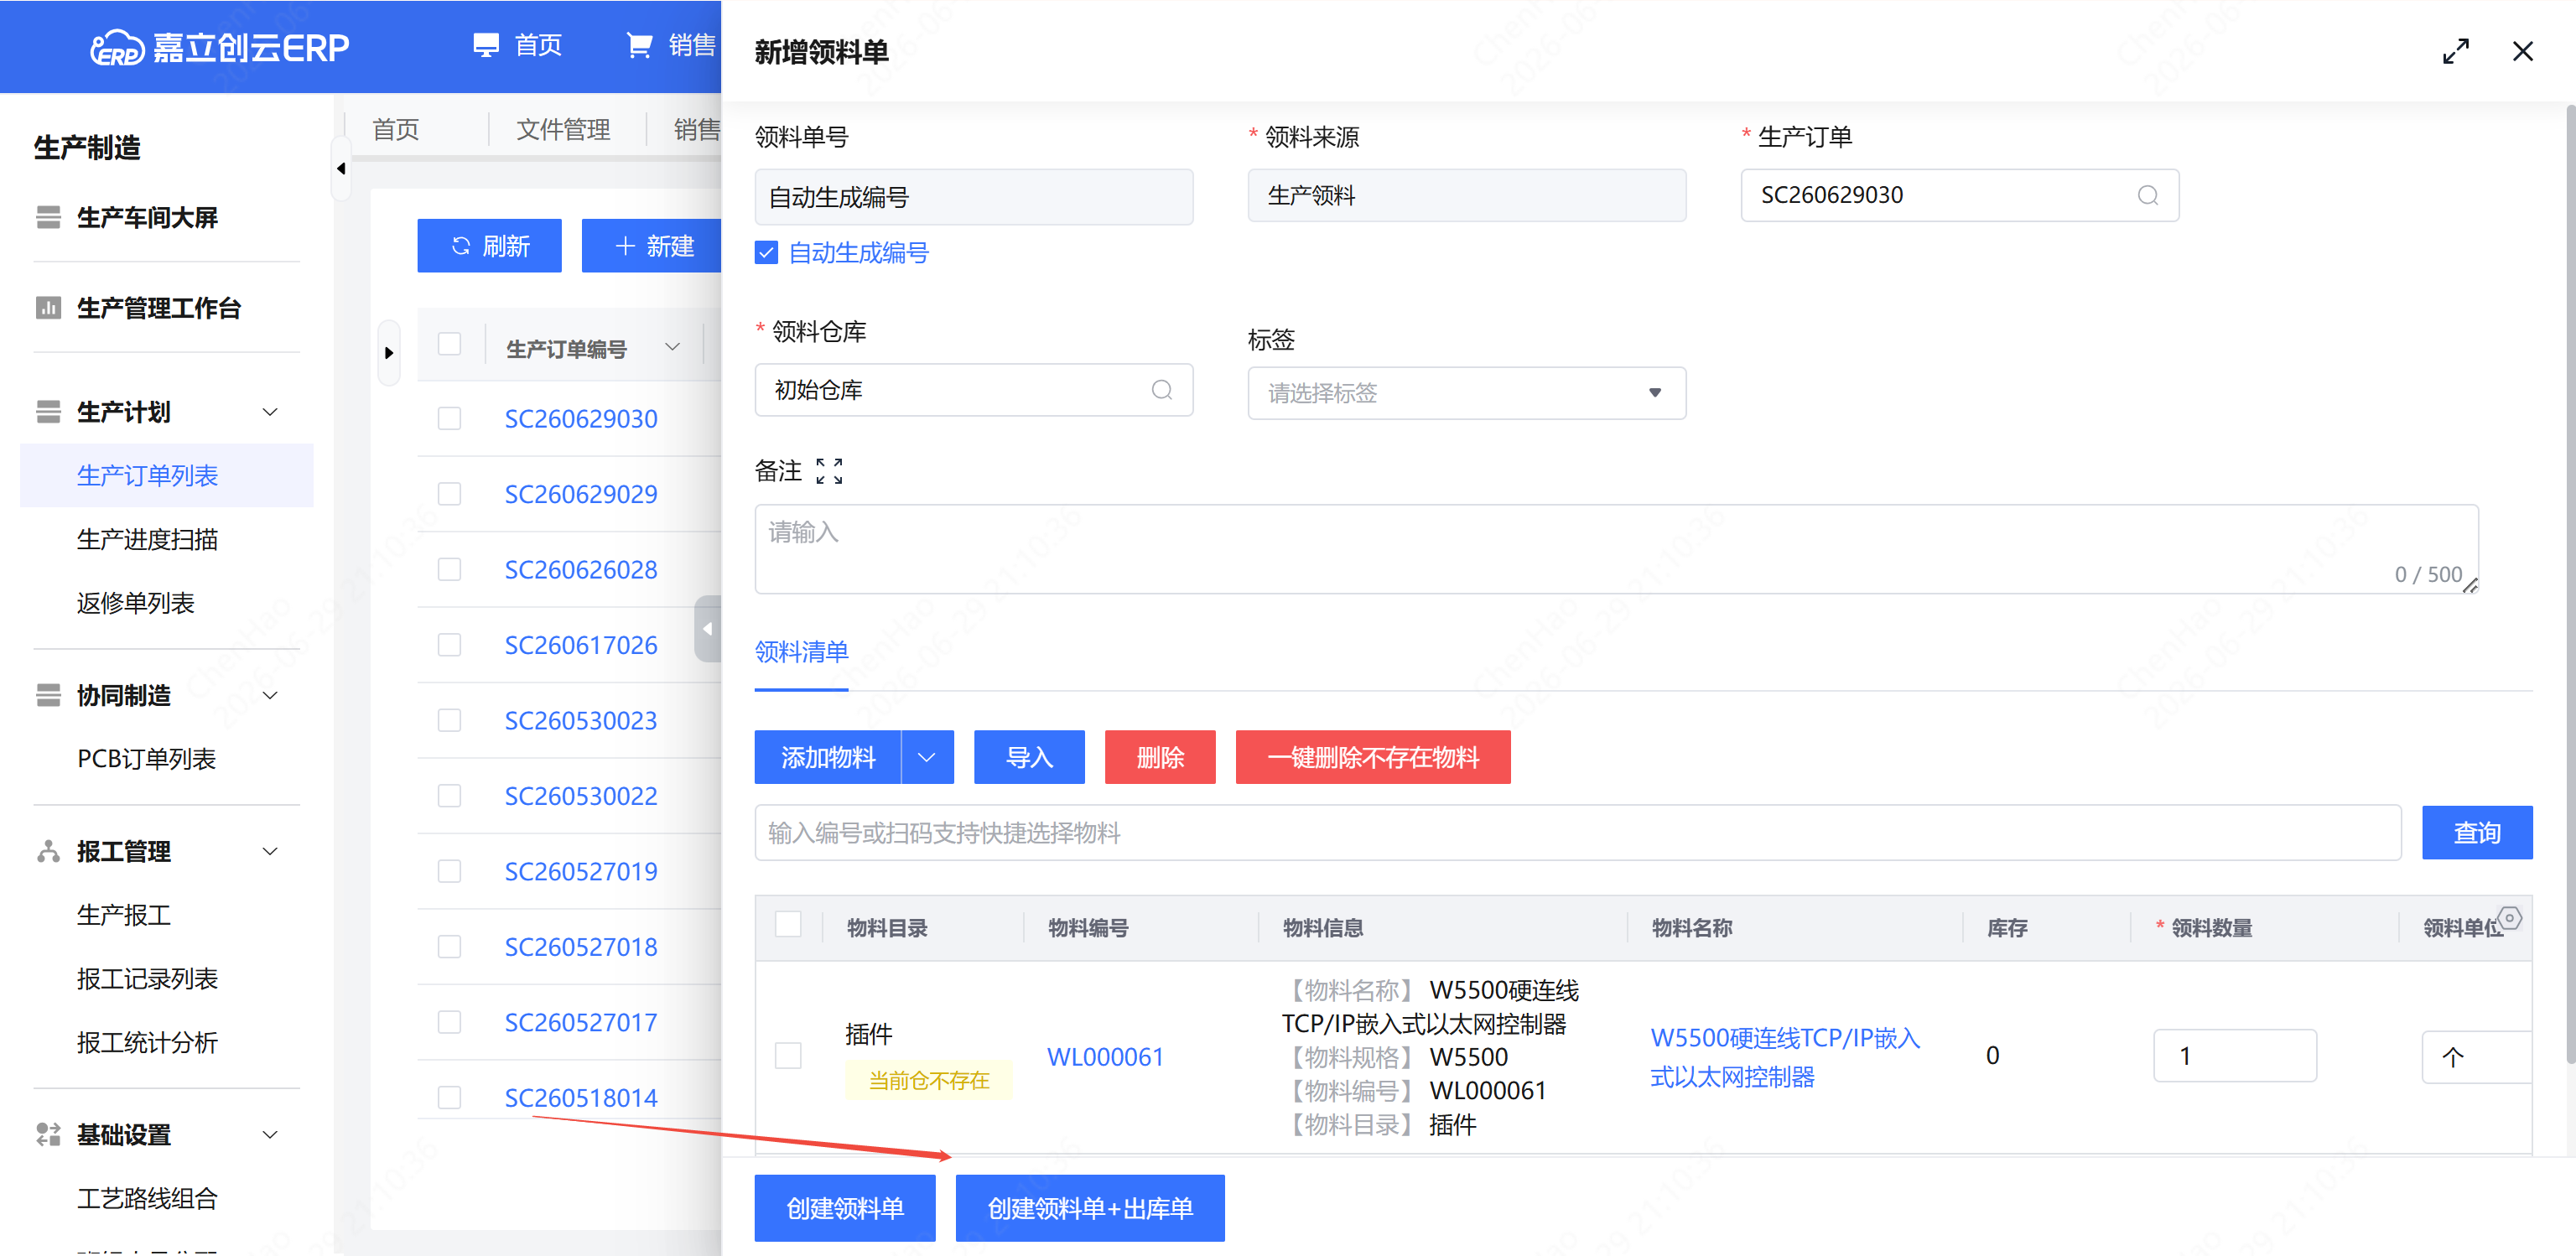Check the SC260626028 row checkbox
The height and width of the screenshot is (1256, 2576).
click(450, 569)
